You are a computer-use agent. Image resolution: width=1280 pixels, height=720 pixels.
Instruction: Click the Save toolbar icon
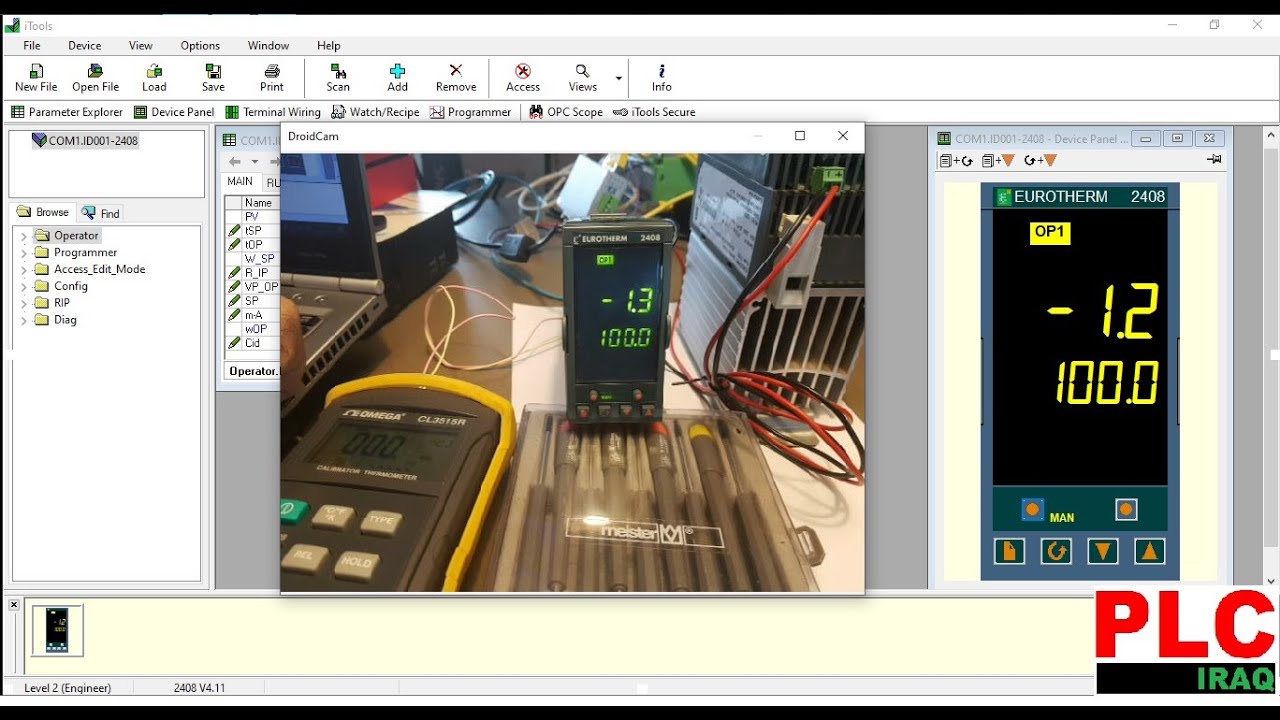tap(213, 78)
